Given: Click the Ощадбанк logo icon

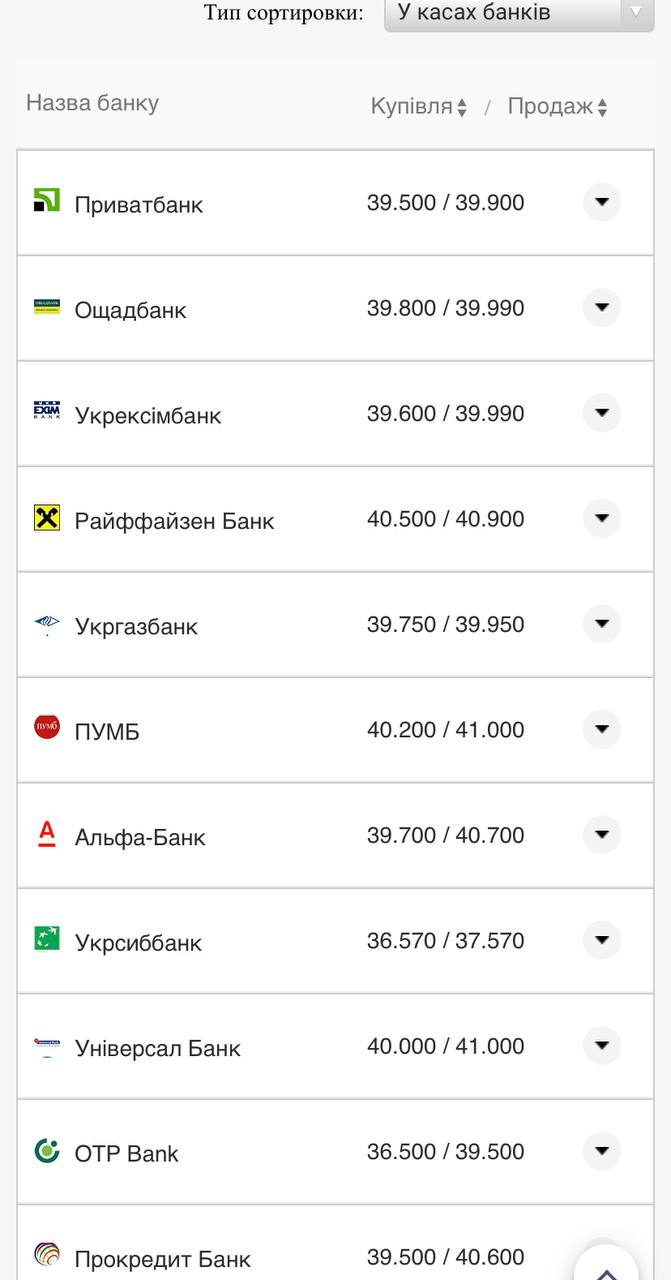Looking at the screenshot, I should click(47, 306).
